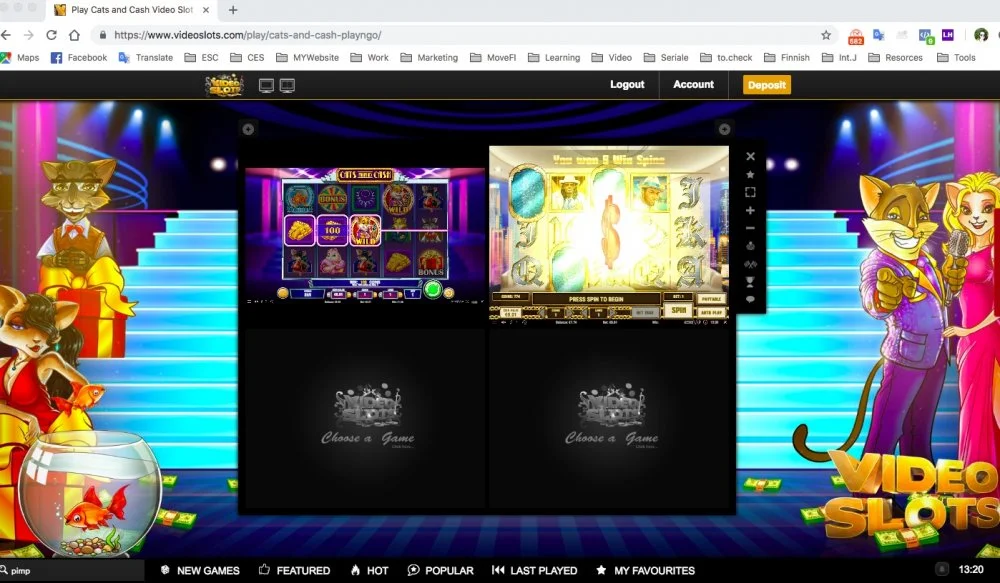Expand the Tools bookmarks folder
The image size is (1000, 583).
956,57
